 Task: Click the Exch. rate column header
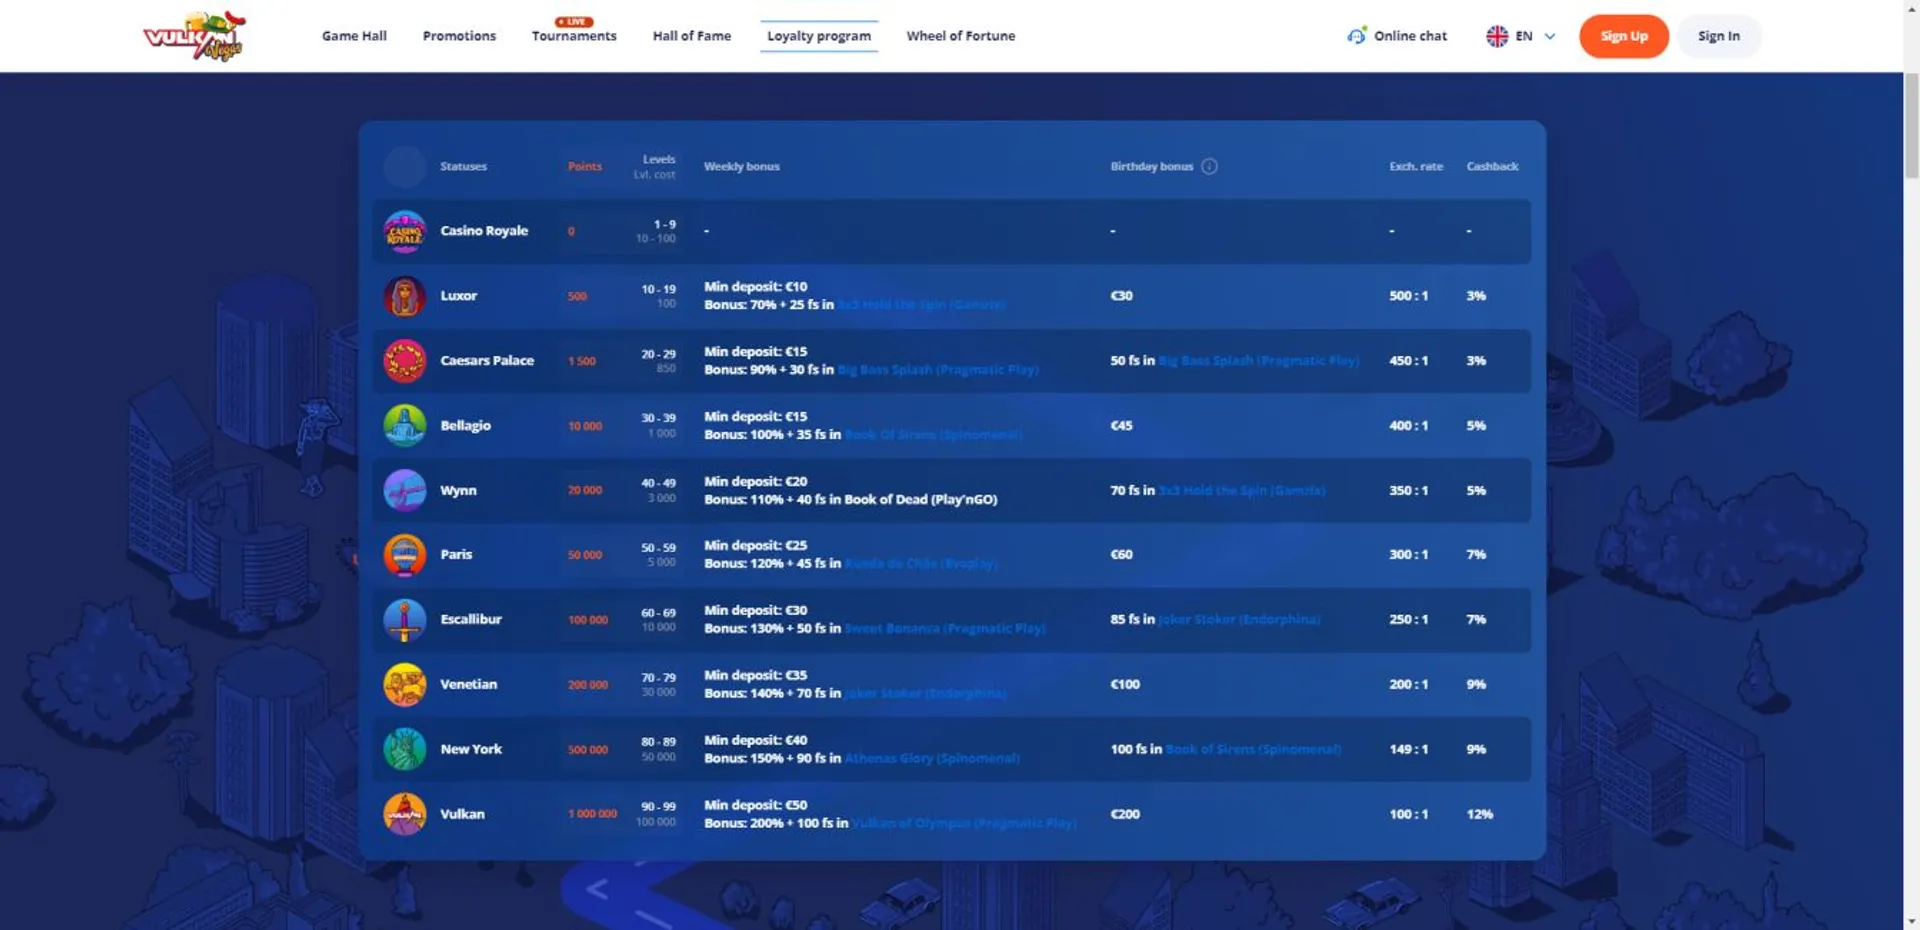[x=1416, y=166]
